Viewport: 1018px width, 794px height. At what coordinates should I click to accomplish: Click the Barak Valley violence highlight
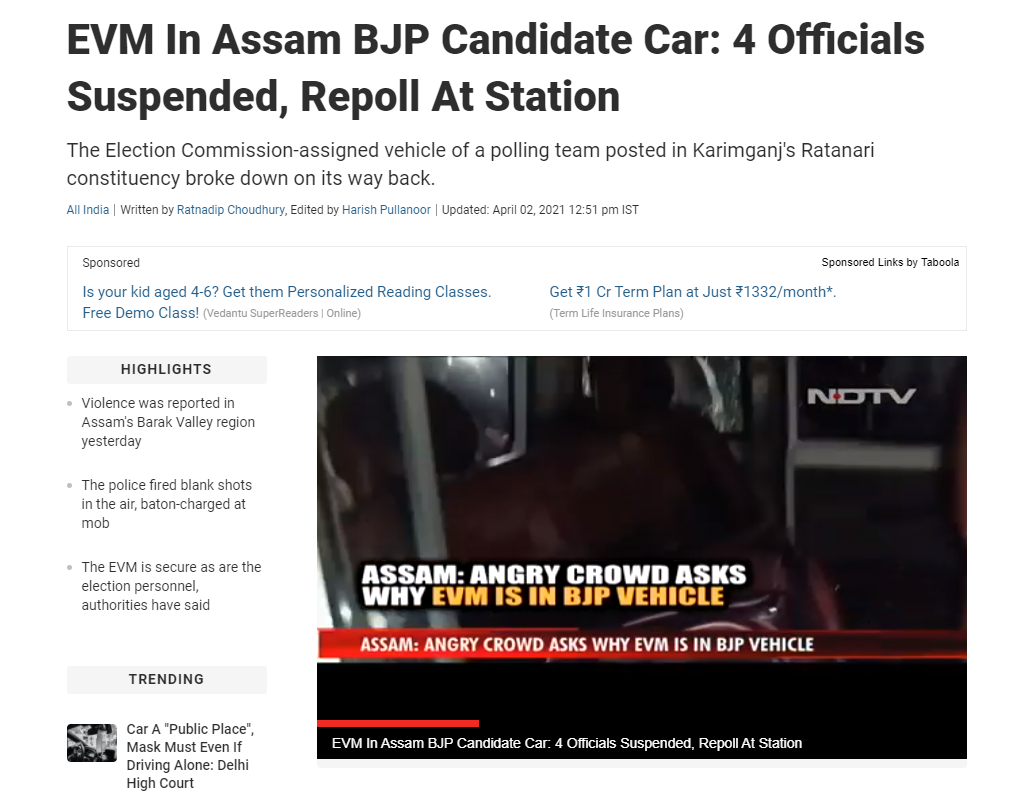point(168,422)
